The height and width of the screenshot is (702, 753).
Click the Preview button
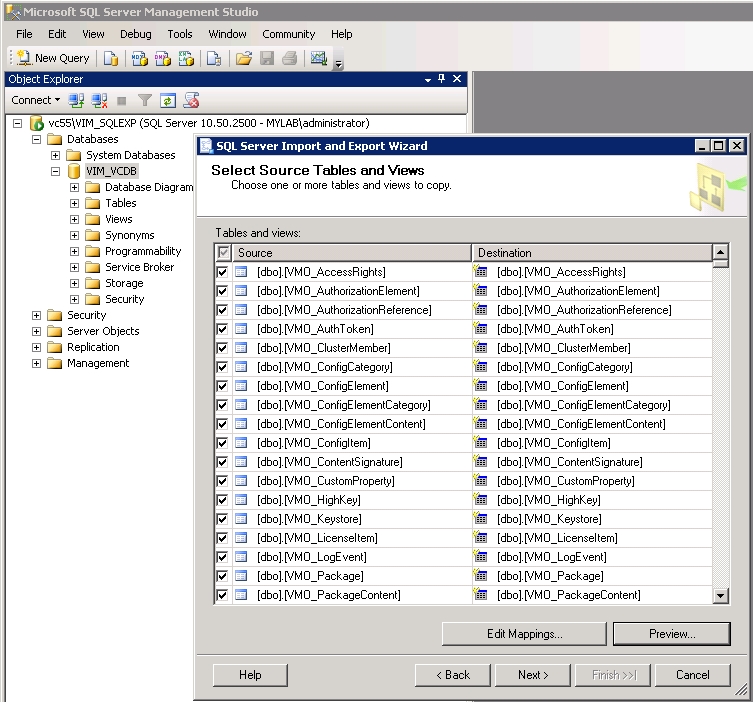(672, 634)
